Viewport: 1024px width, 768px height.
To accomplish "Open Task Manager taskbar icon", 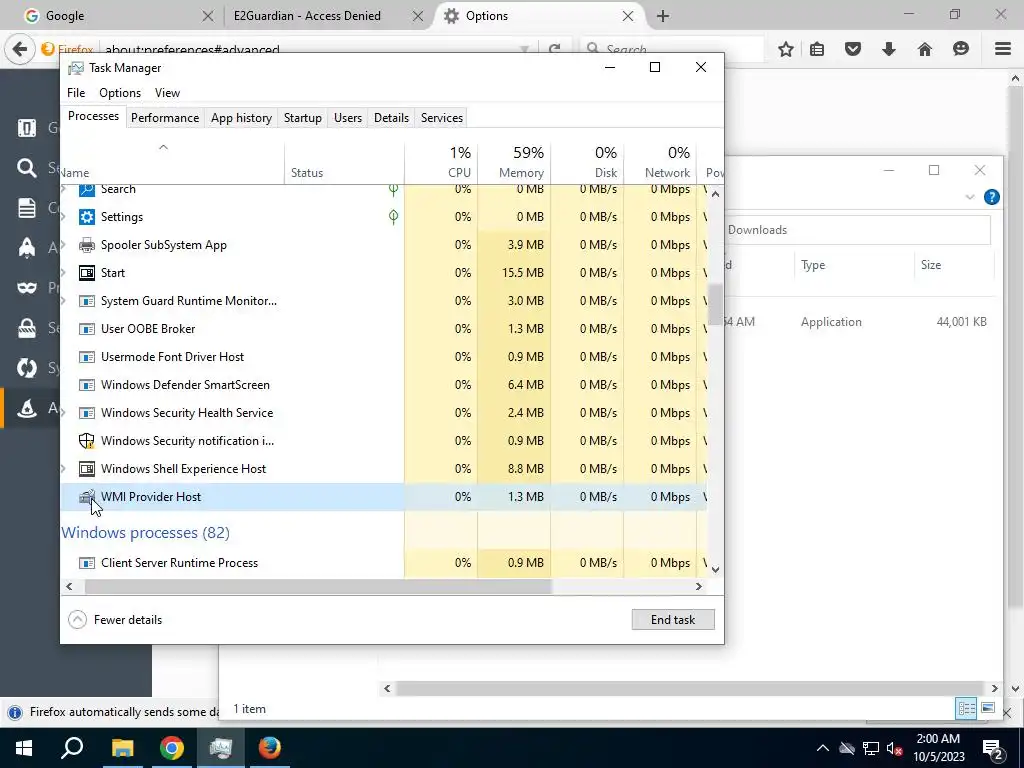I will tap(221, 748).
